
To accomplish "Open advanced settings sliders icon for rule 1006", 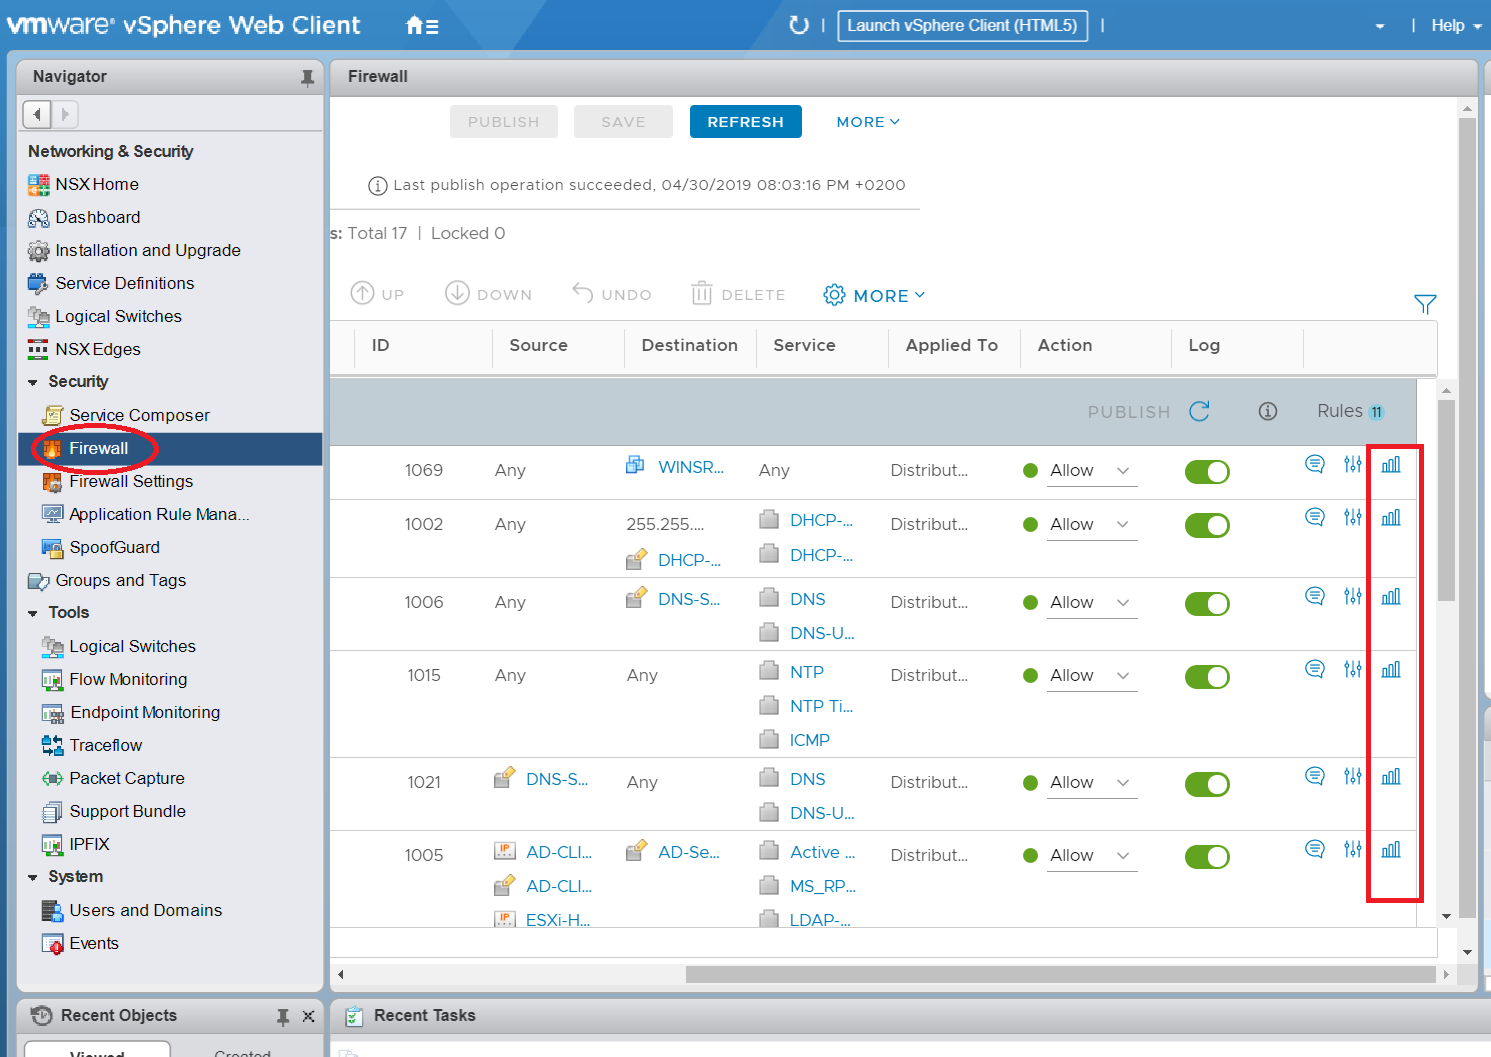I will (x=1352, y=596).
